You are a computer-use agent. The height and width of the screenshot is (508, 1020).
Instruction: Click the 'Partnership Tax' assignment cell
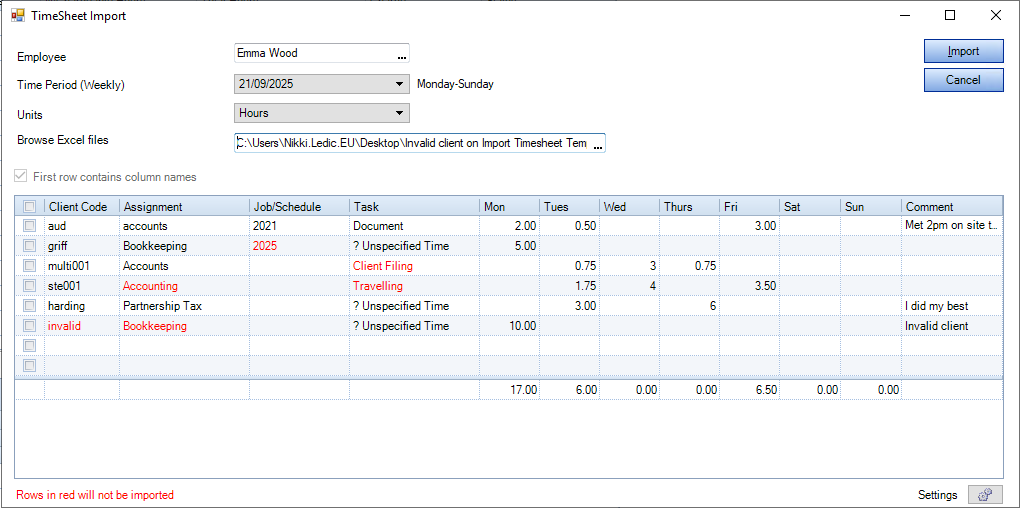pos(185,306)
